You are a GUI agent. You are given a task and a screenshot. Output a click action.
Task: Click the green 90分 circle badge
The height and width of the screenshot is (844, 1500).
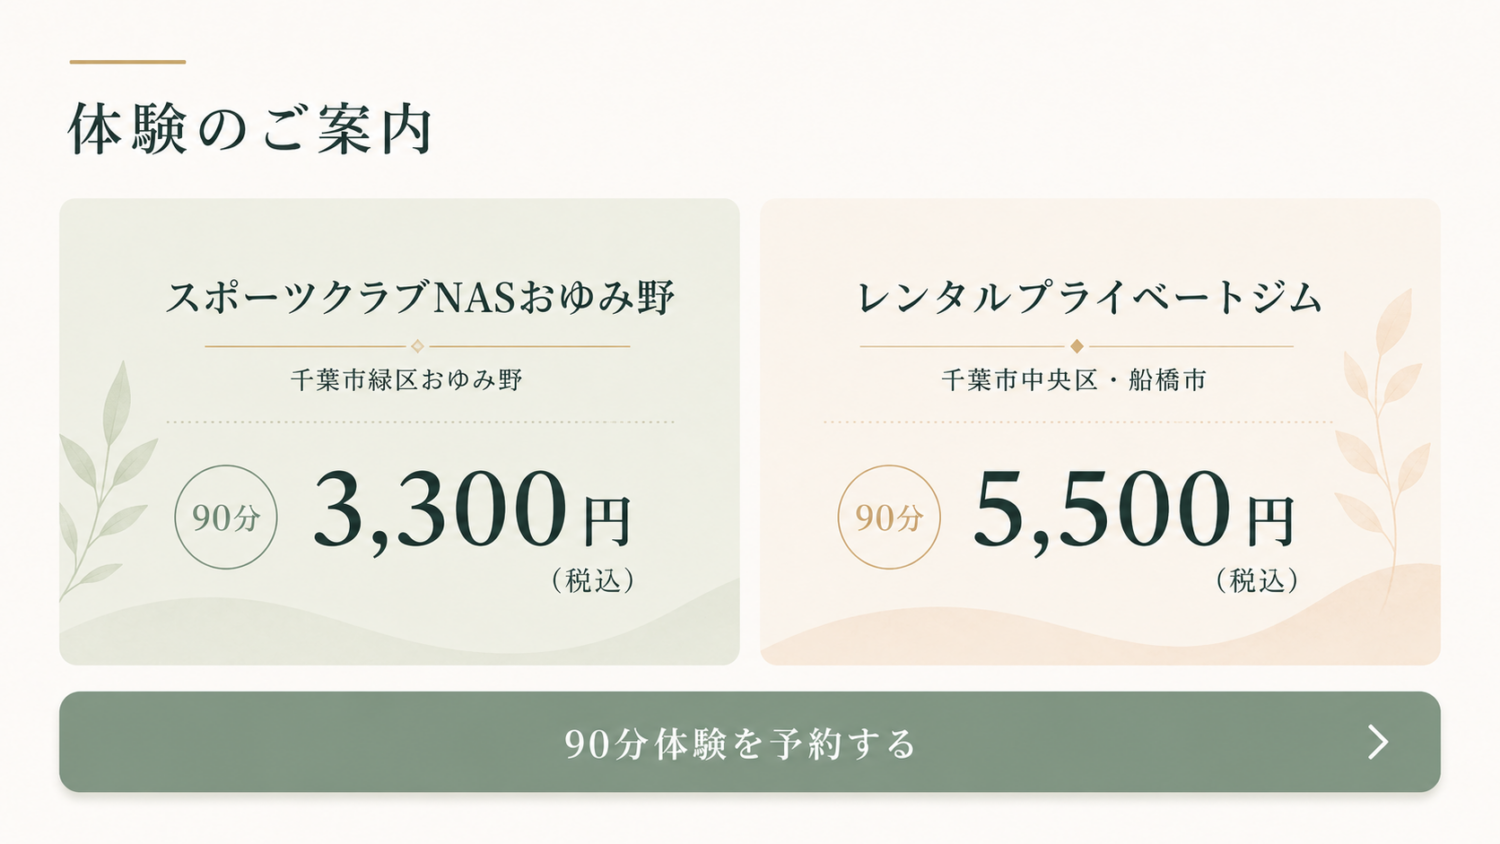coord(226,517)
